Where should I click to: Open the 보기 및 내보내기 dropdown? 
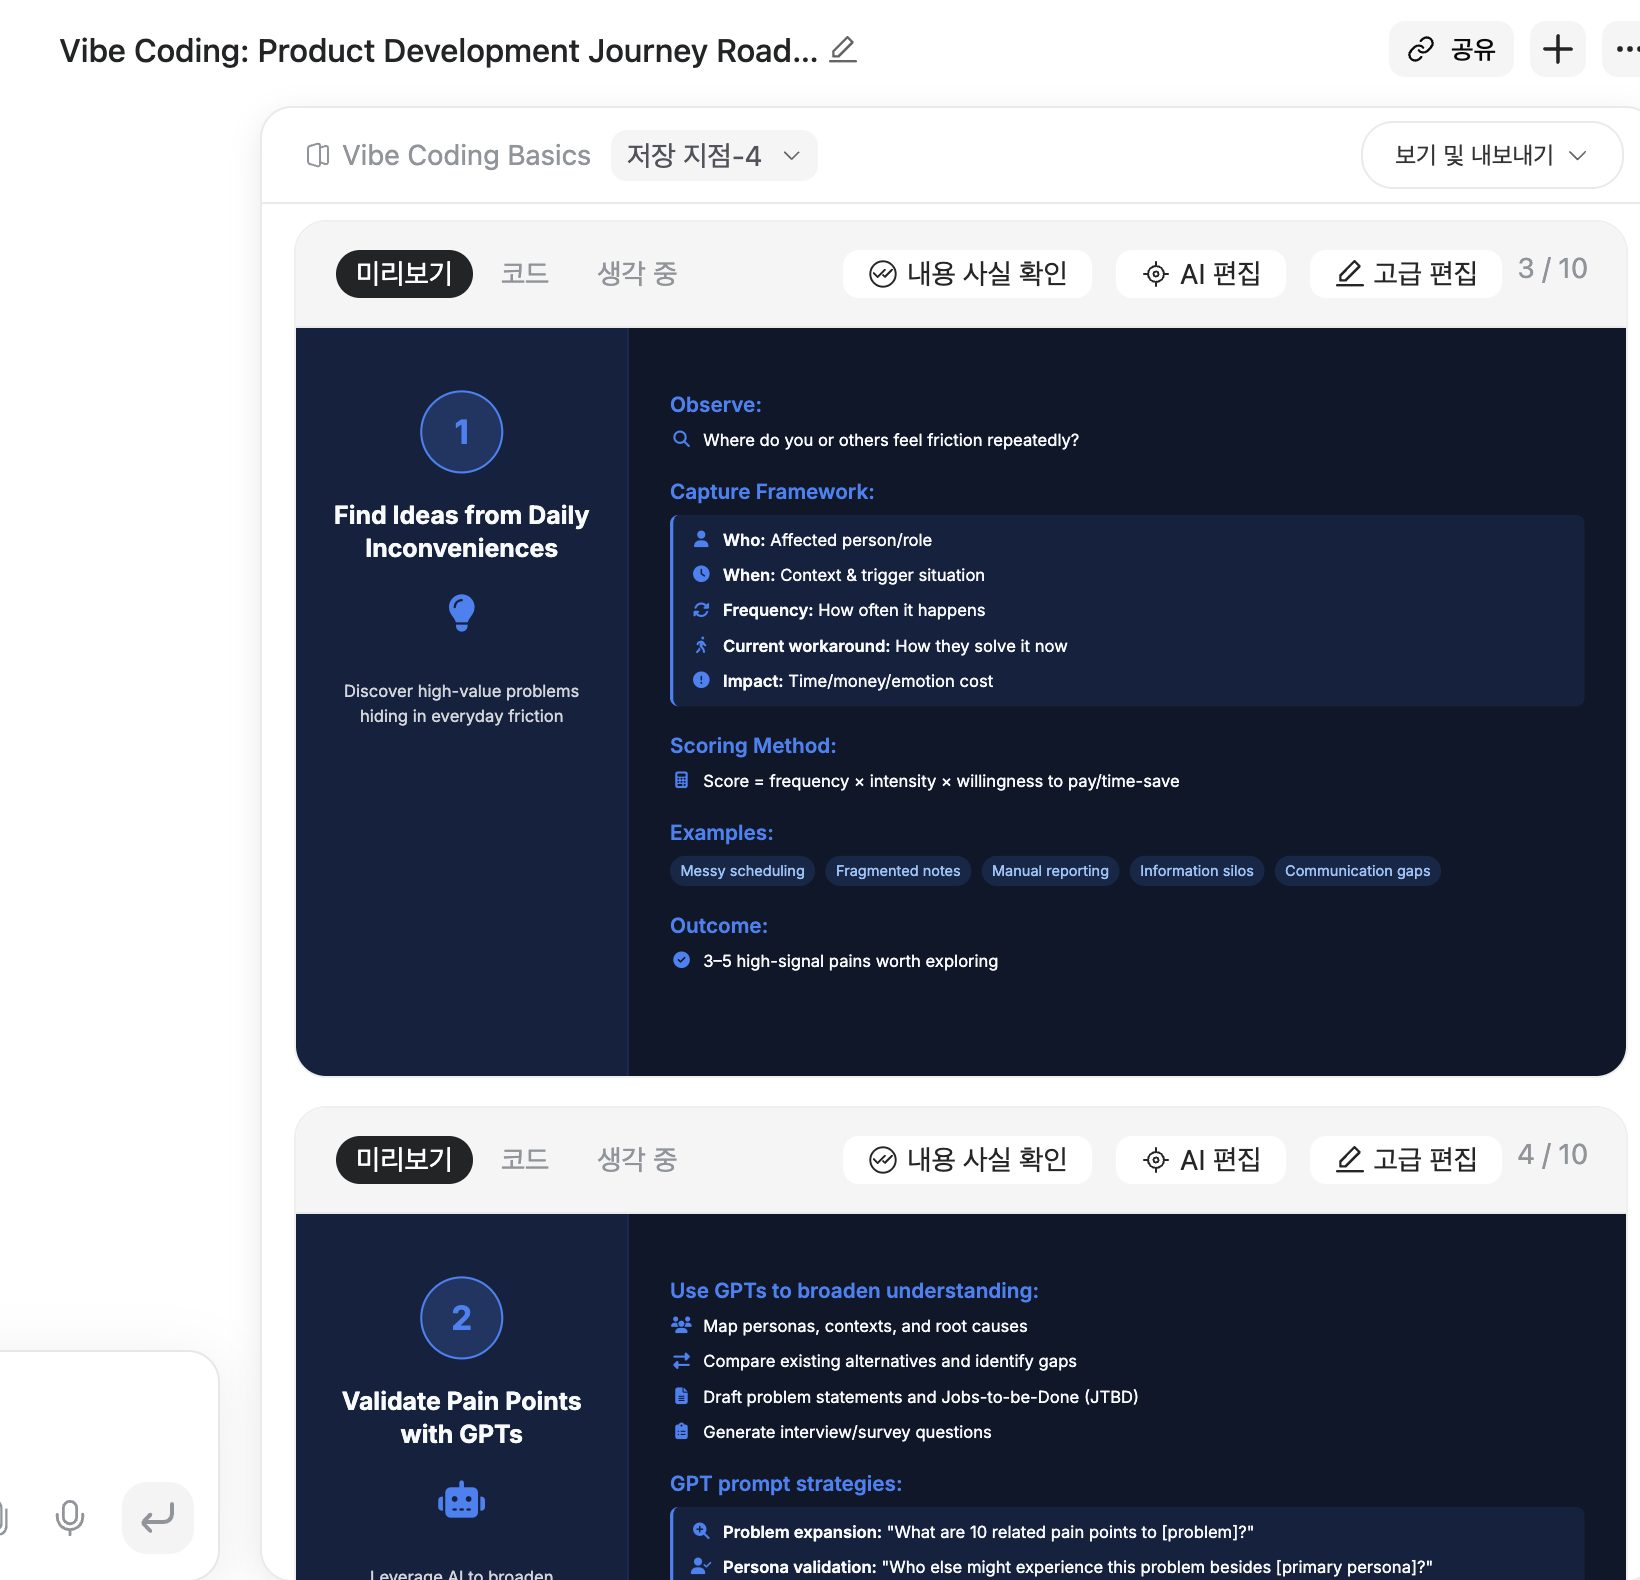coord(1490,155)
